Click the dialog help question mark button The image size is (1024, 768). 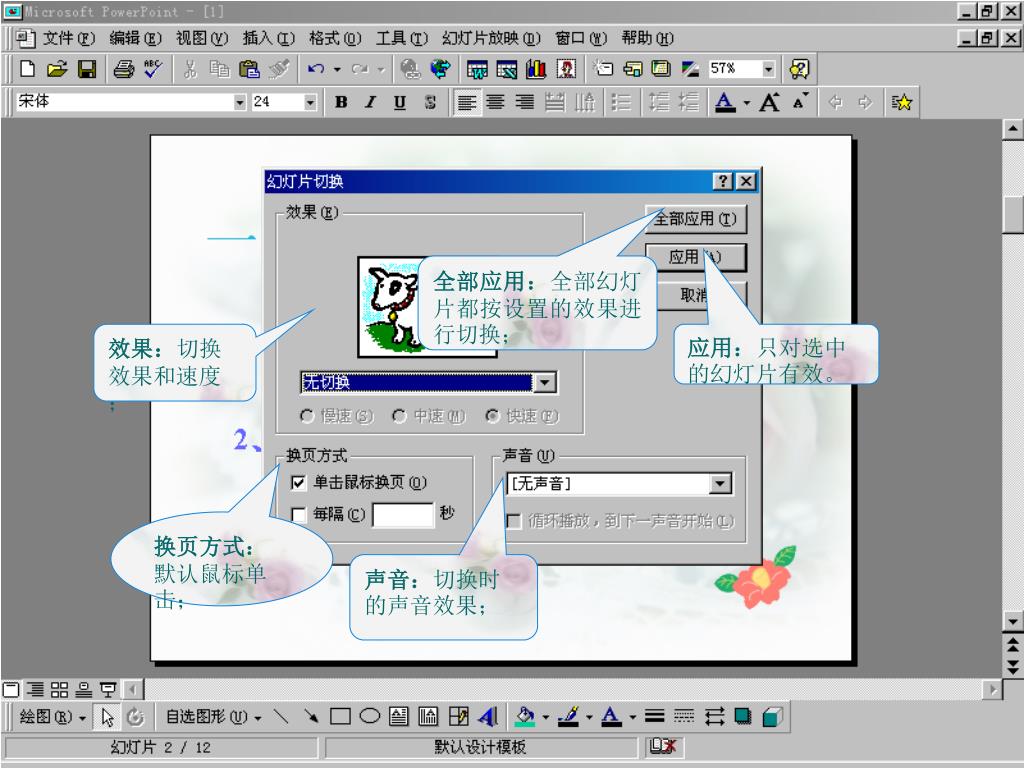722,181
